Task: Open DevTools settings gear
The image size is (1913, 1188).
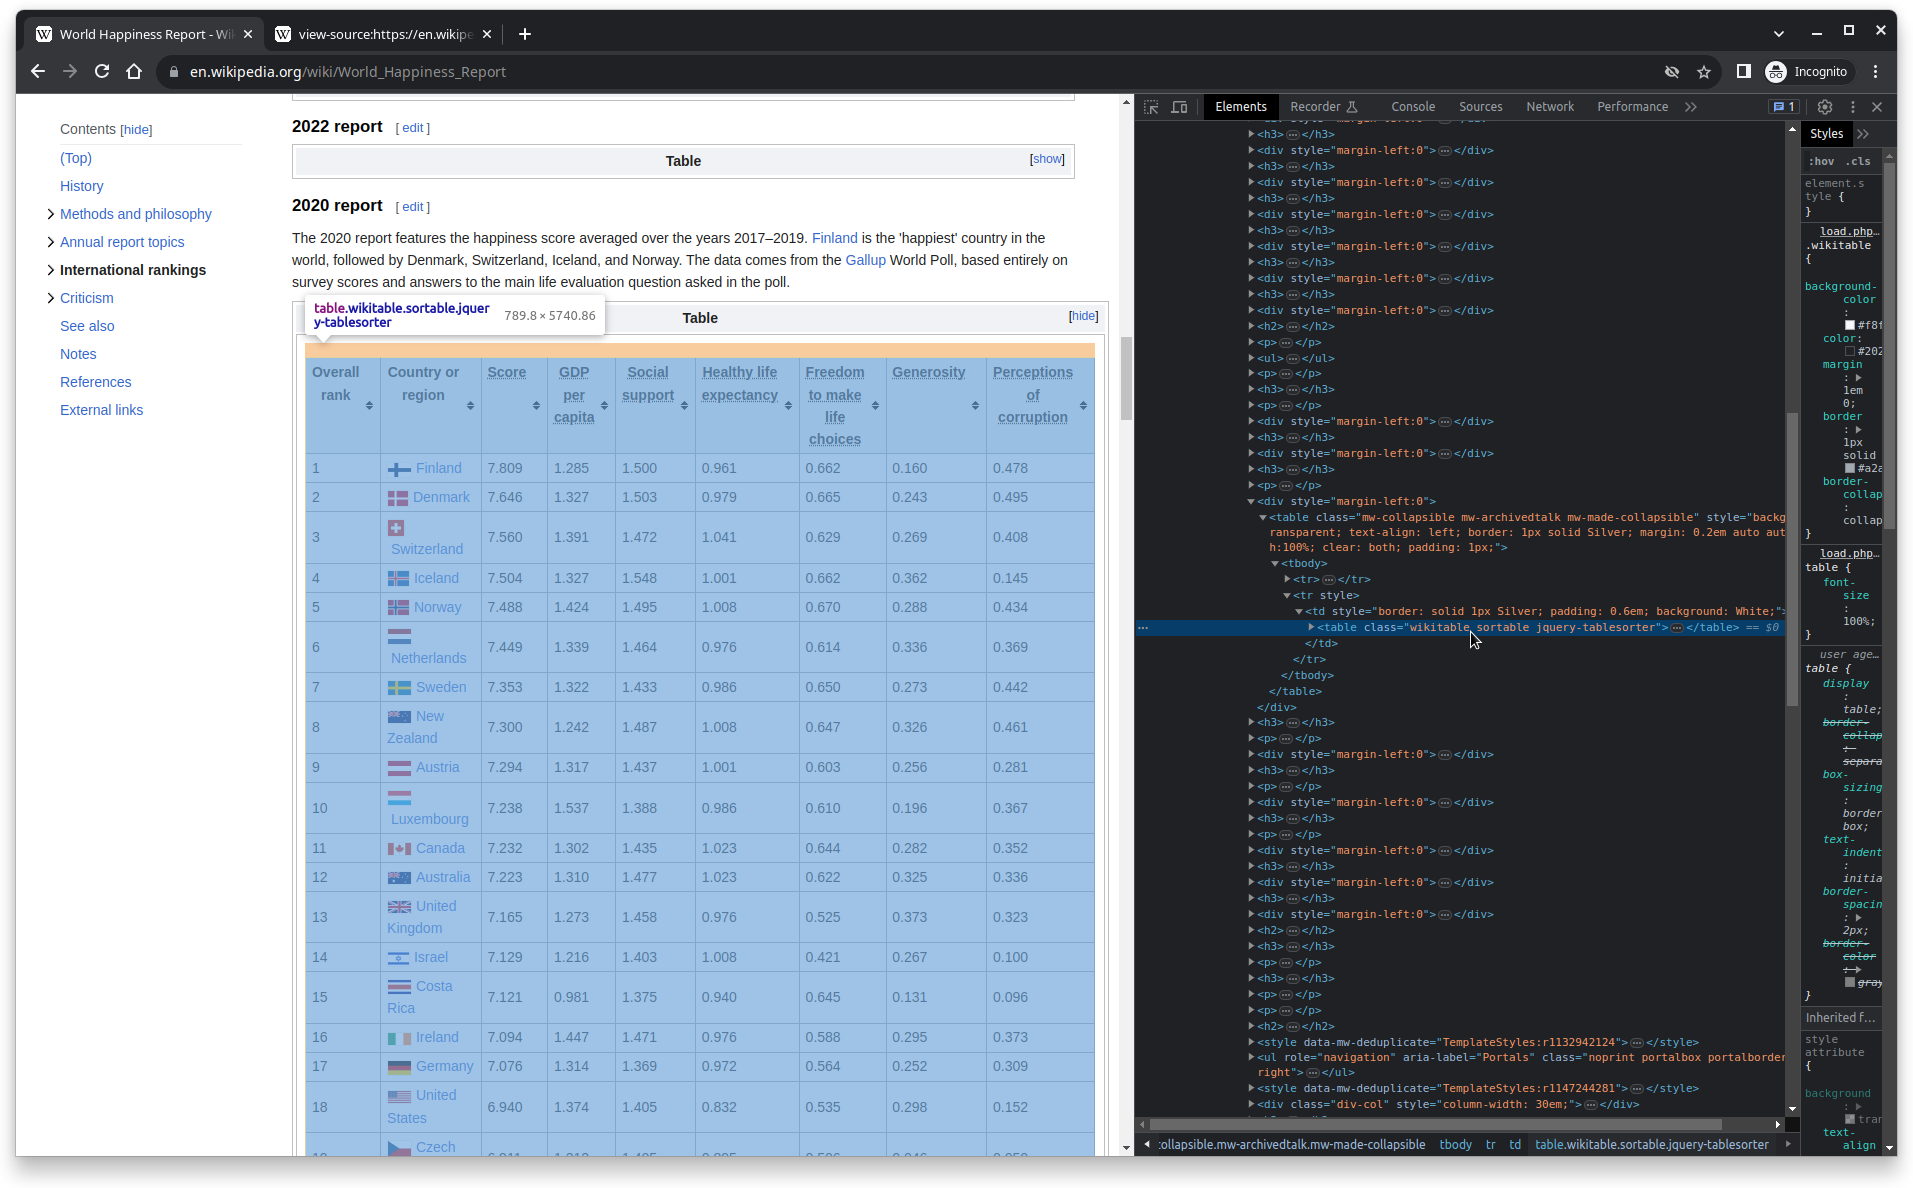Action: click(x=1825, y=107)
